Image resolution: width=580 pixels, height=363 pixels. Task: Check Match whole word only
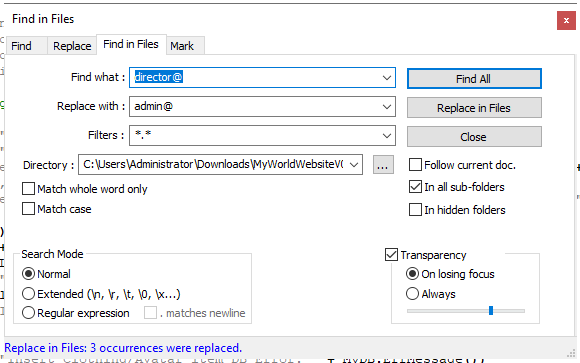28,189
